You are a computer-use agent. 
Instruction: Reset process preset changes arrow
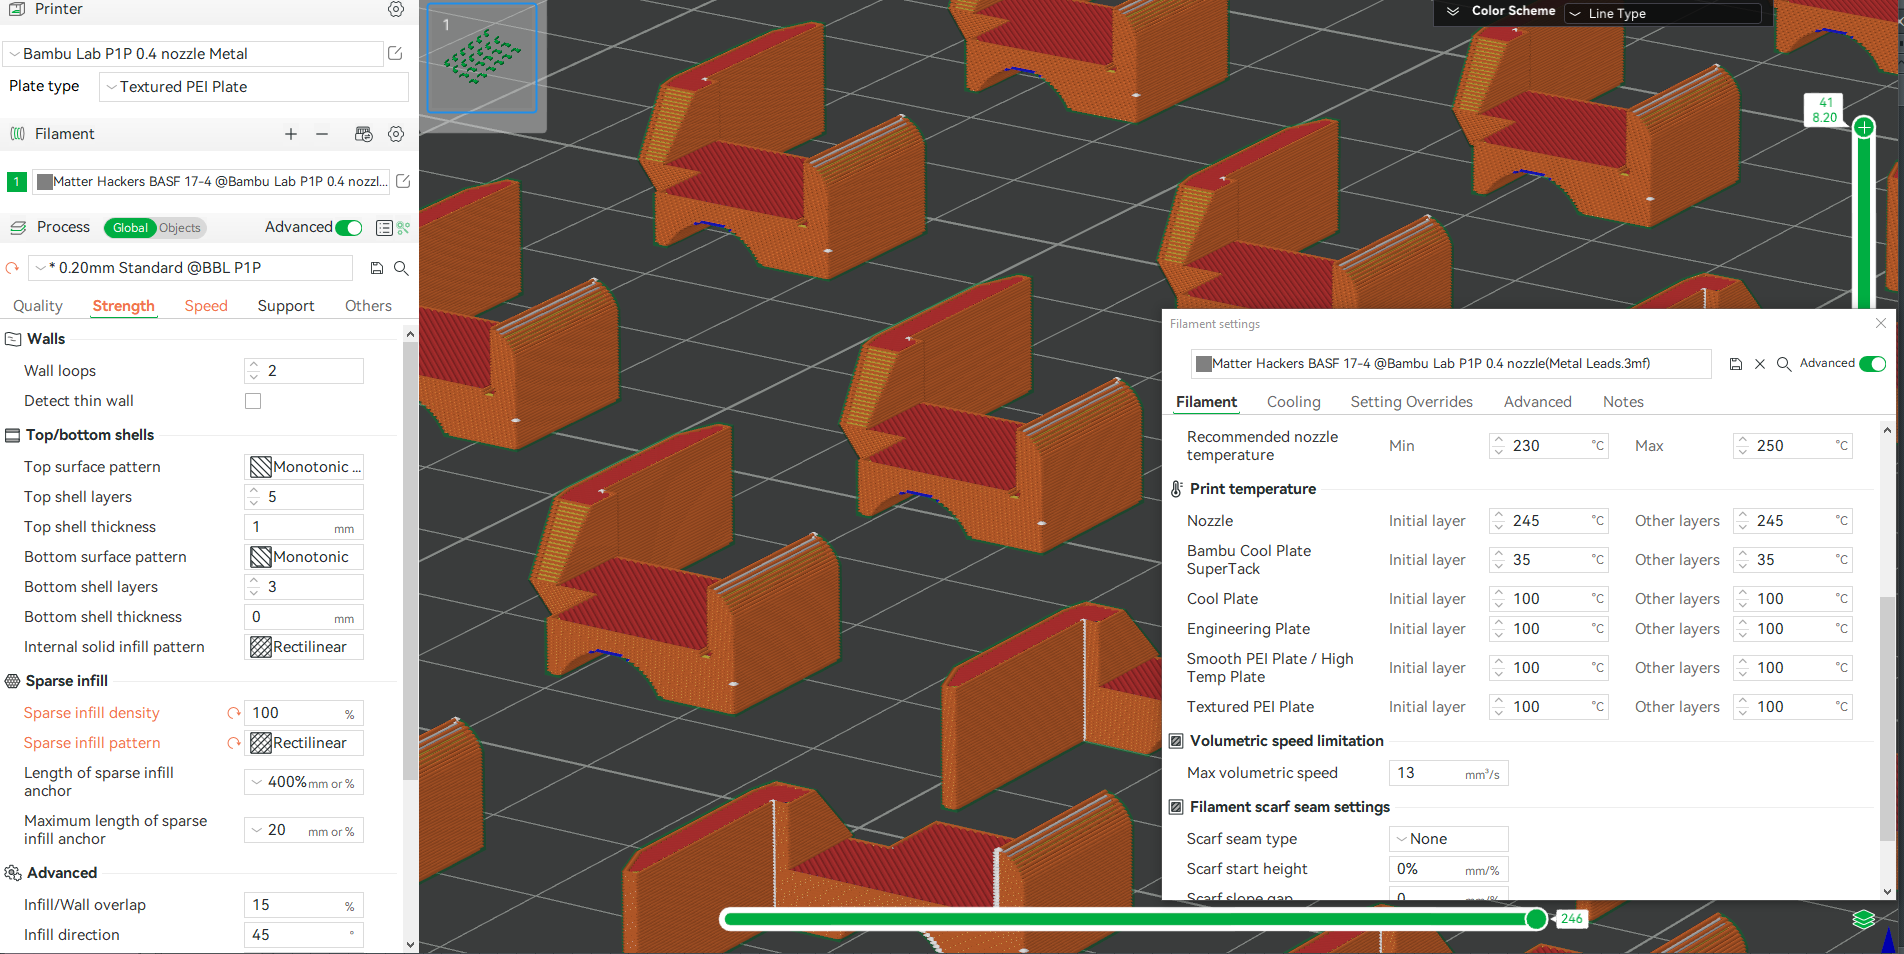[13, 268]
